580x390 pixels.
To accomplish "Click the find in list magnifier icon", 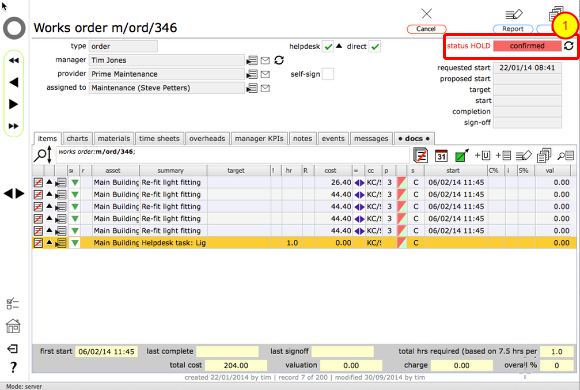I will click(566, 155).
